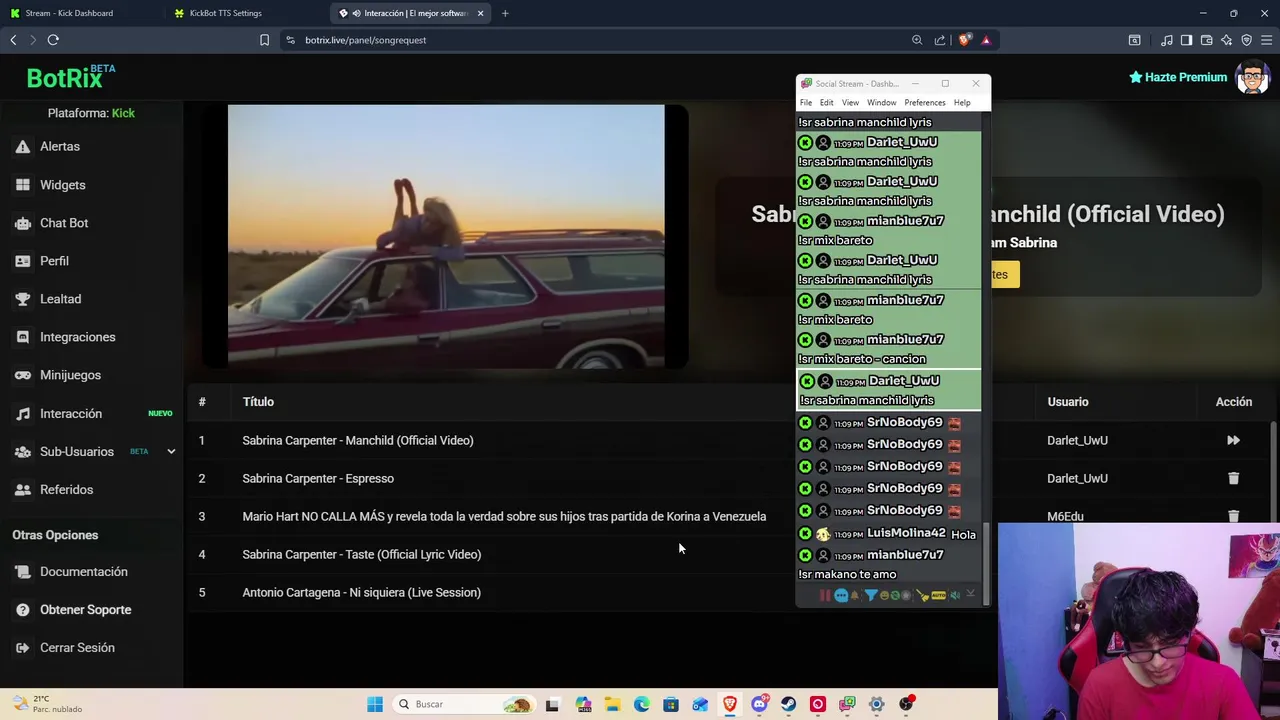
Task: Toggle the browser sidebar panel
Action: coord(1186,40)
